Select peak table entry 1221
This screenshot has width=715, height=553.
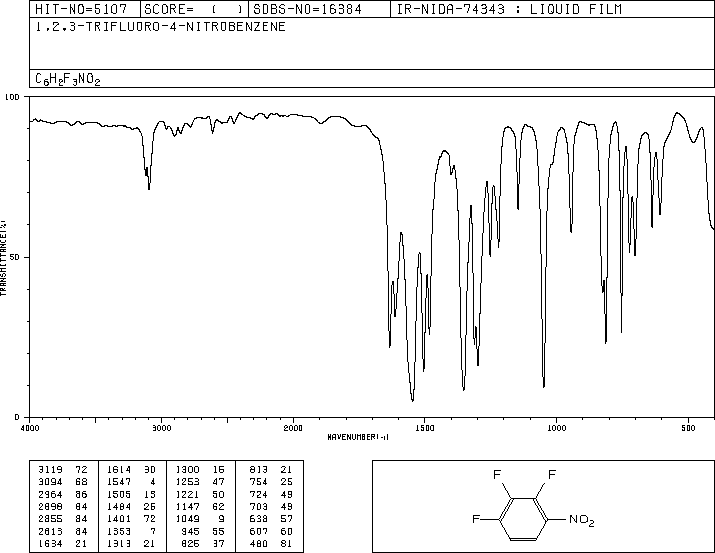click(187, 494)
